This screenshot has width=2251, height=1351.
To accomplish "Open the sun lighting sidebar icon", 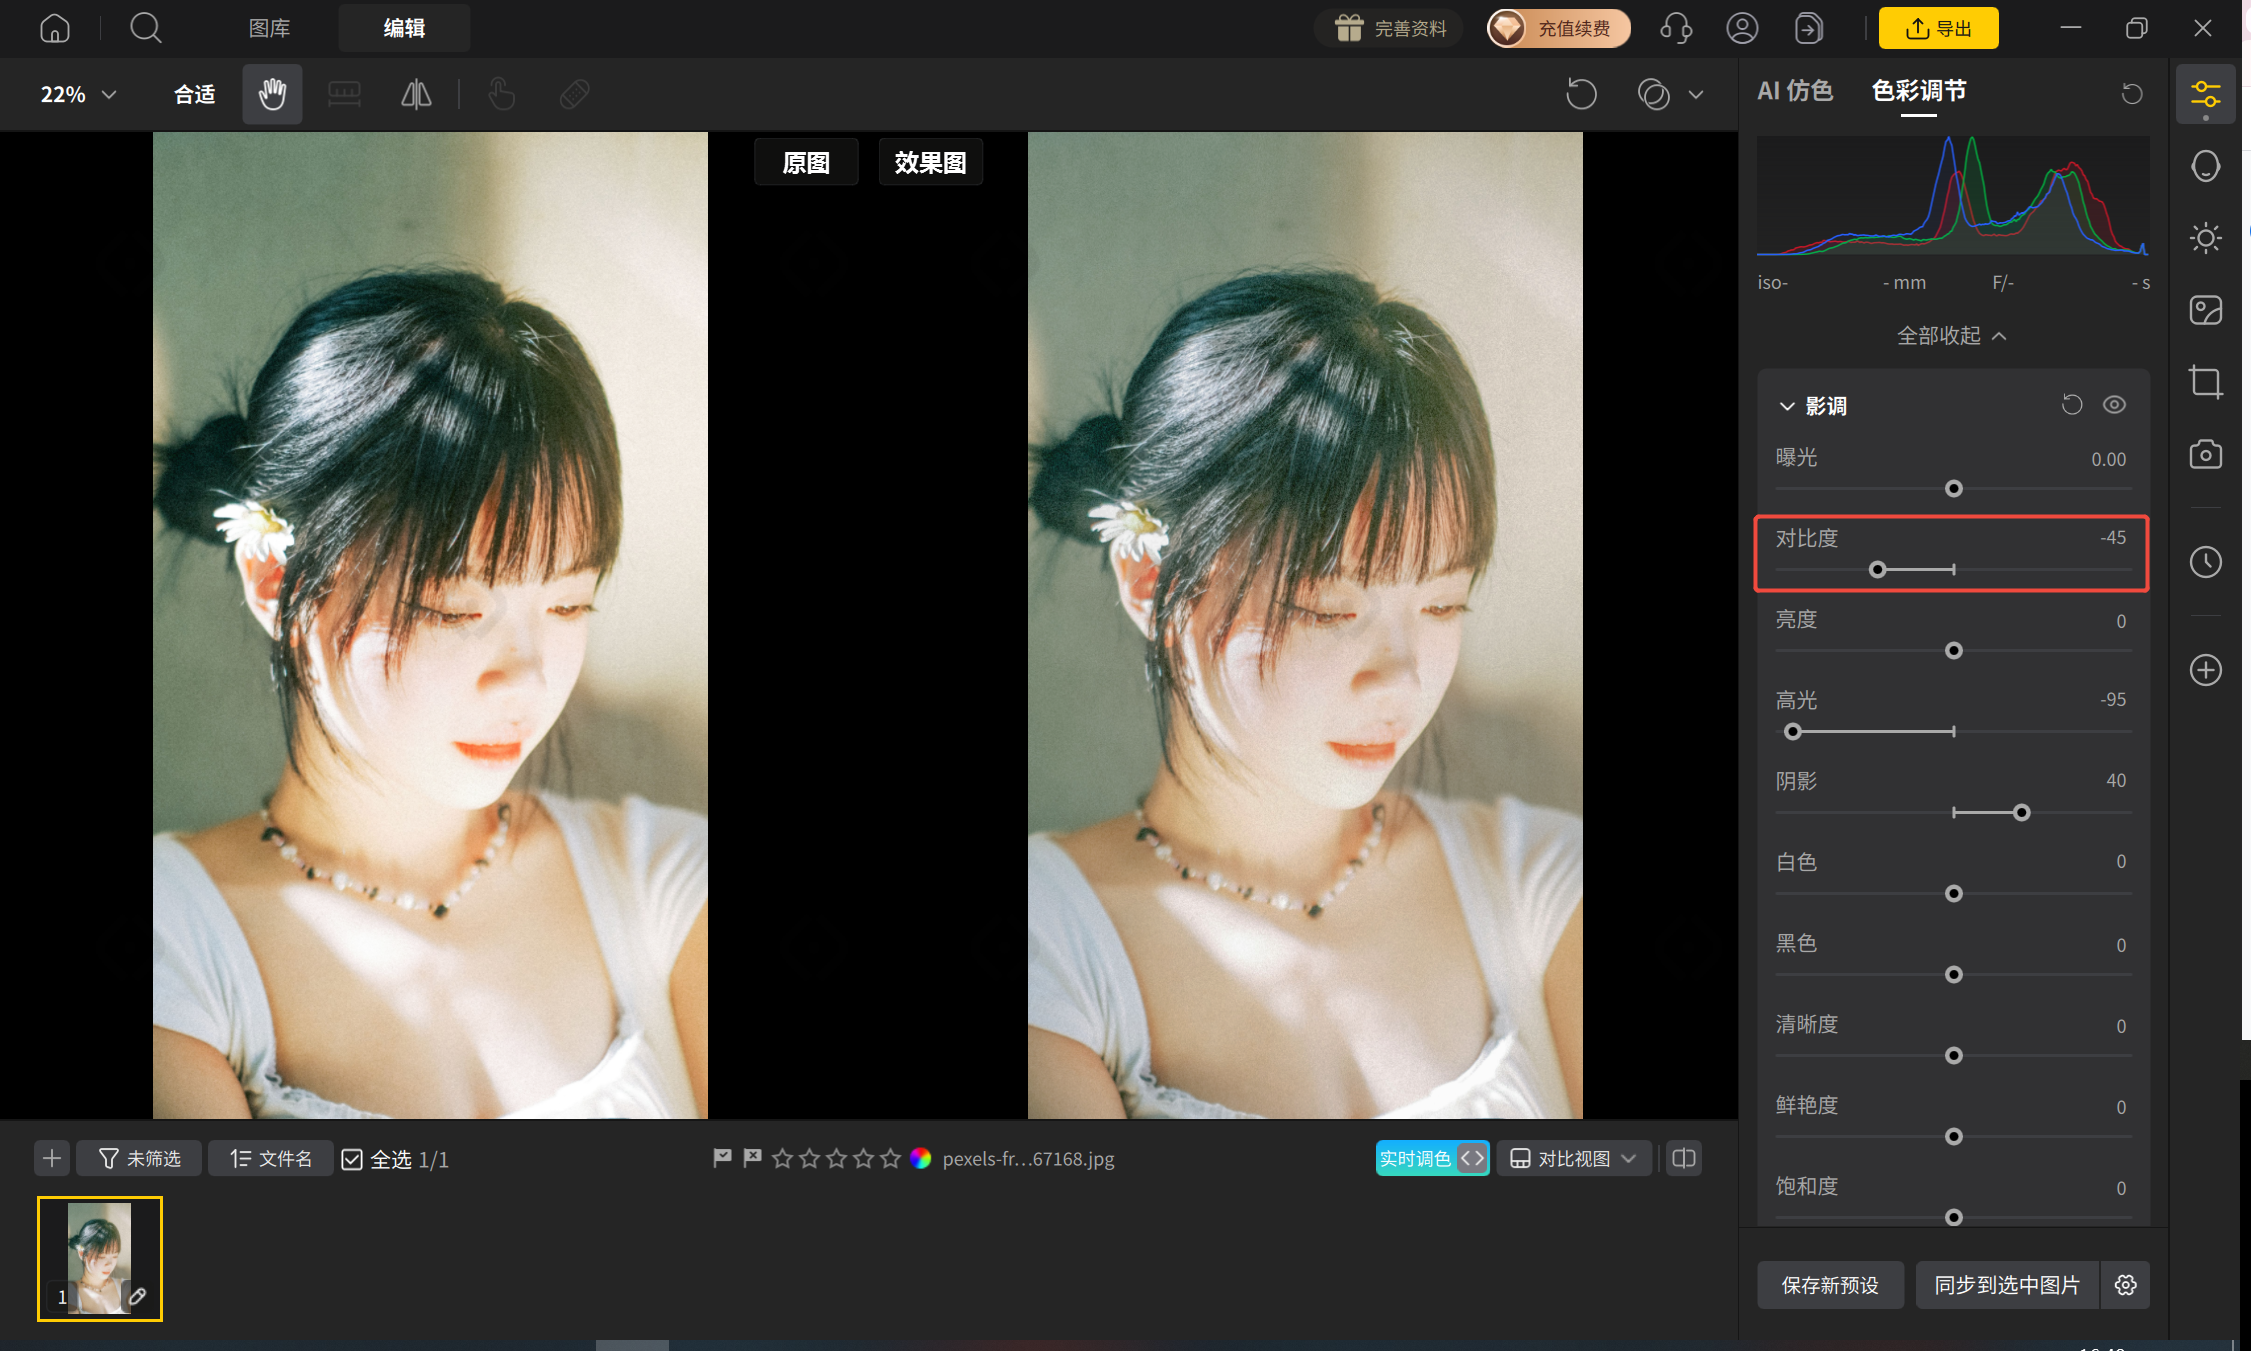I will (2205, 238).
